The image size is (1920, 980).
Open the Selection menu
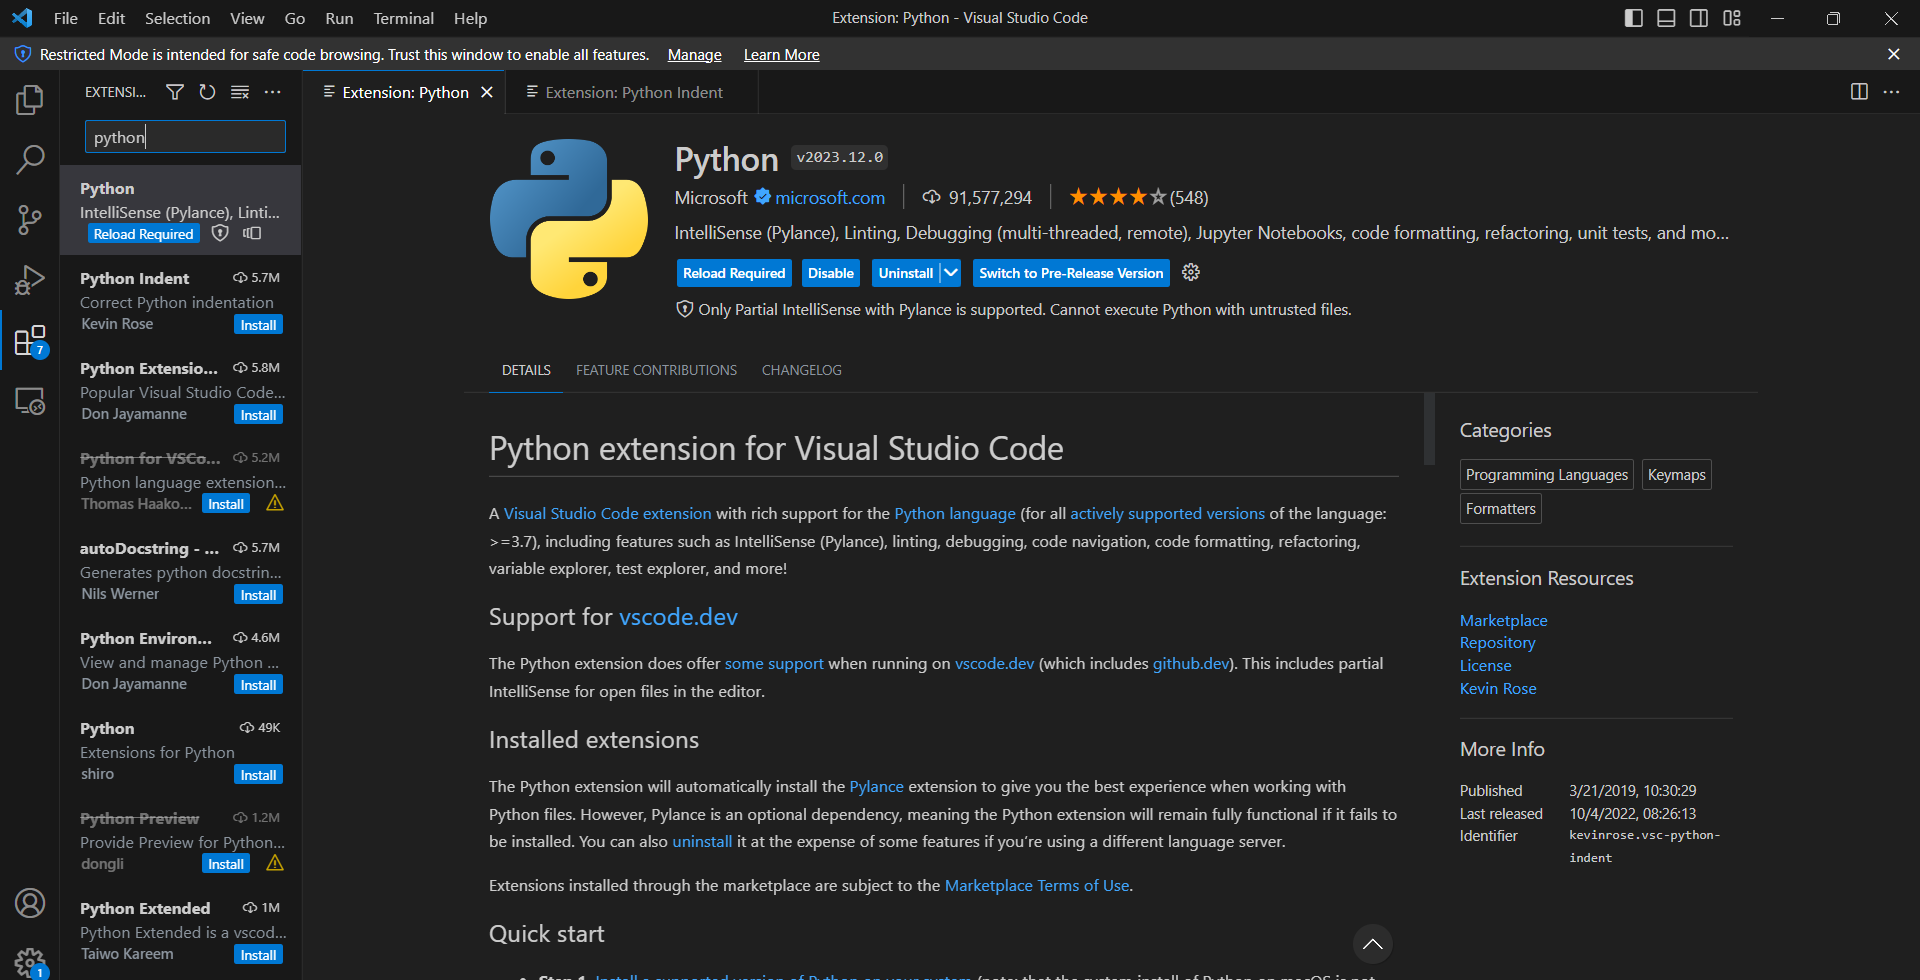coord(177,18)
